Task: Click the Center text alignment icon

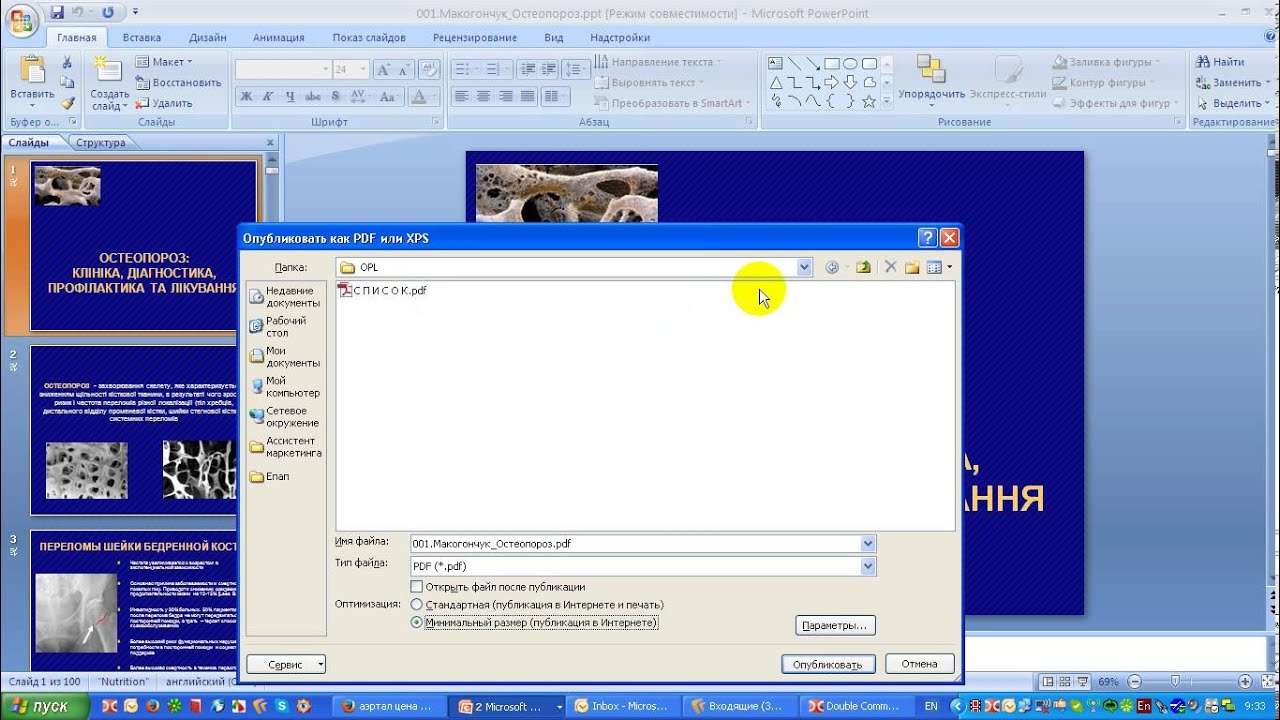Action: coord(484,96)
